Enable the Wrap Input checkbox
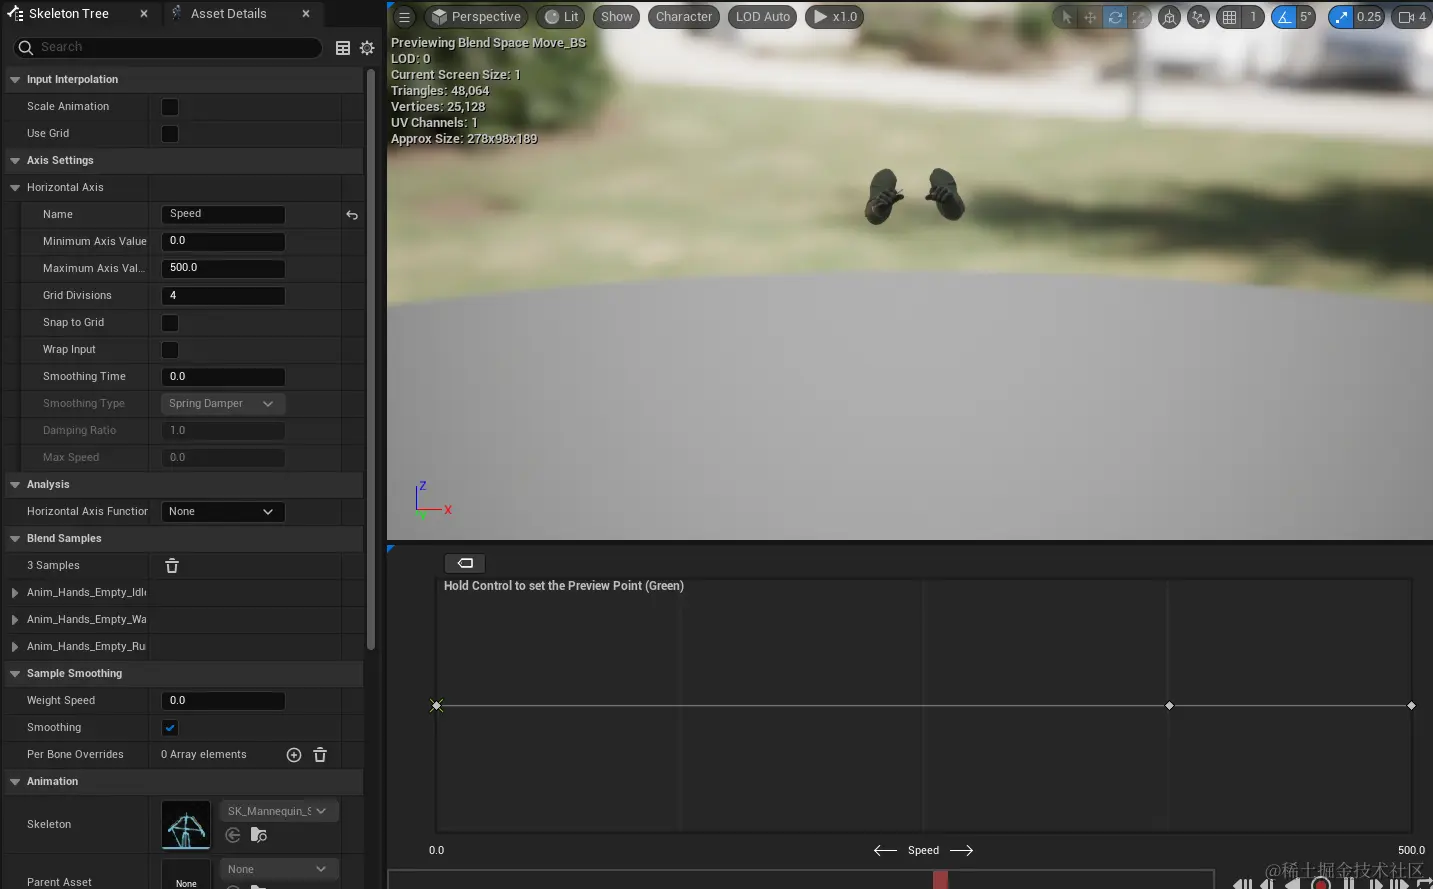This screenshot has width=1433, height=889. [x=170, y=350]
